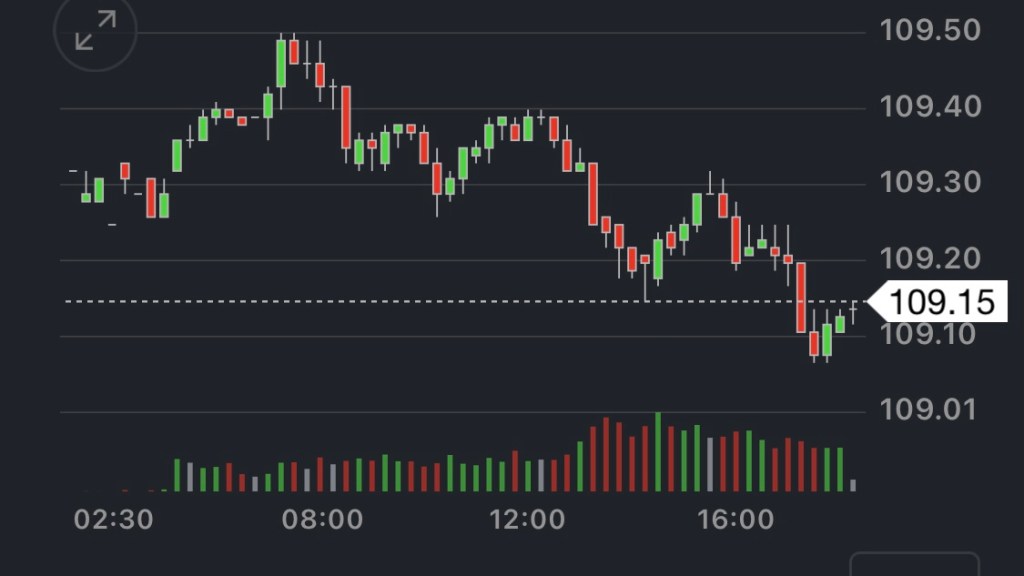
Task: Click the 02:30 time axis label
Action: click(x=114, y=520)
